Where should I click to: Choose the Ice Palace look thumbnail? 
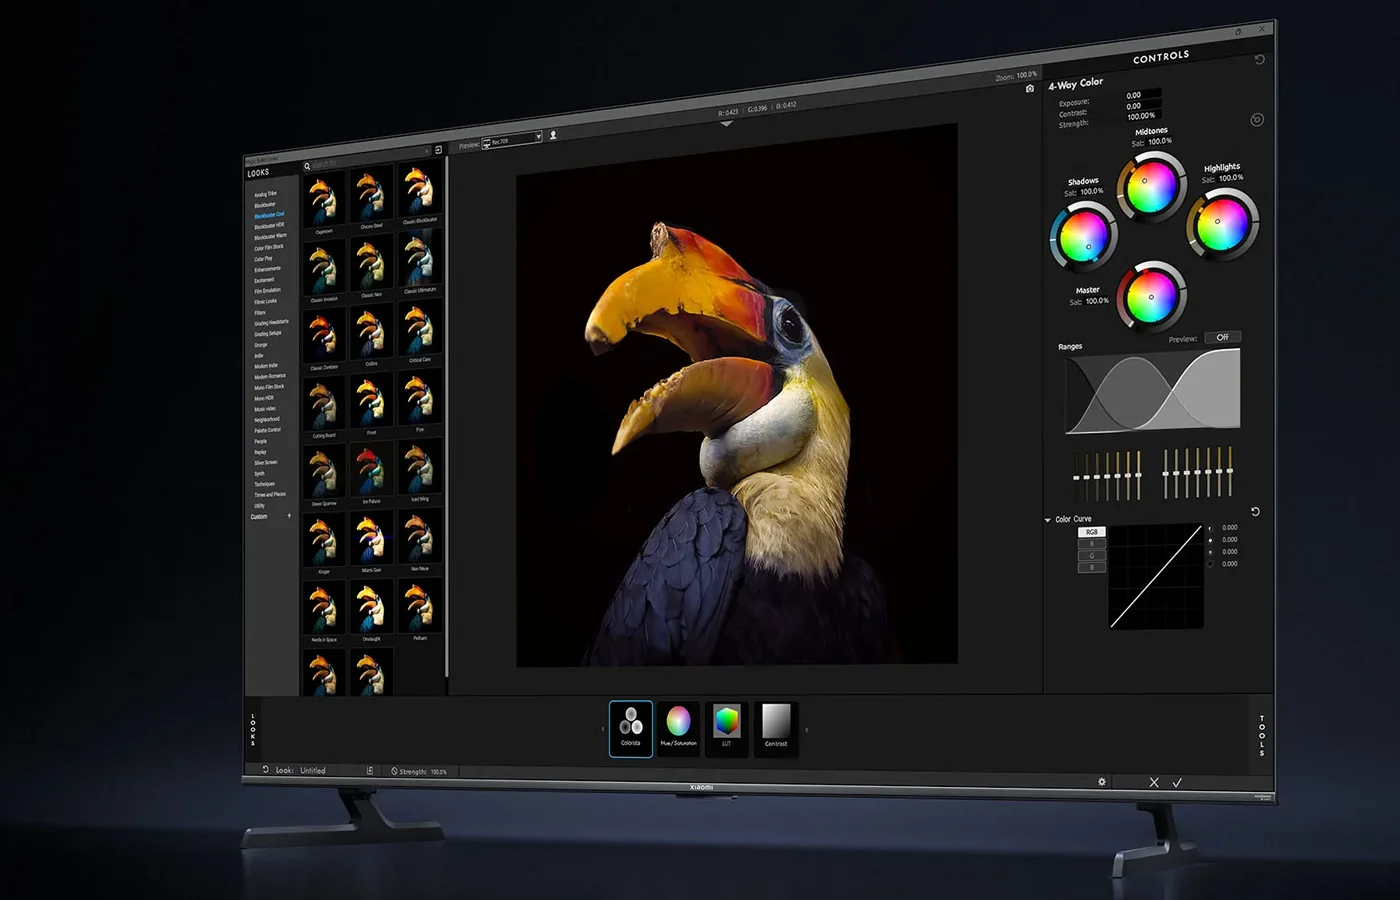click(371, 470)
